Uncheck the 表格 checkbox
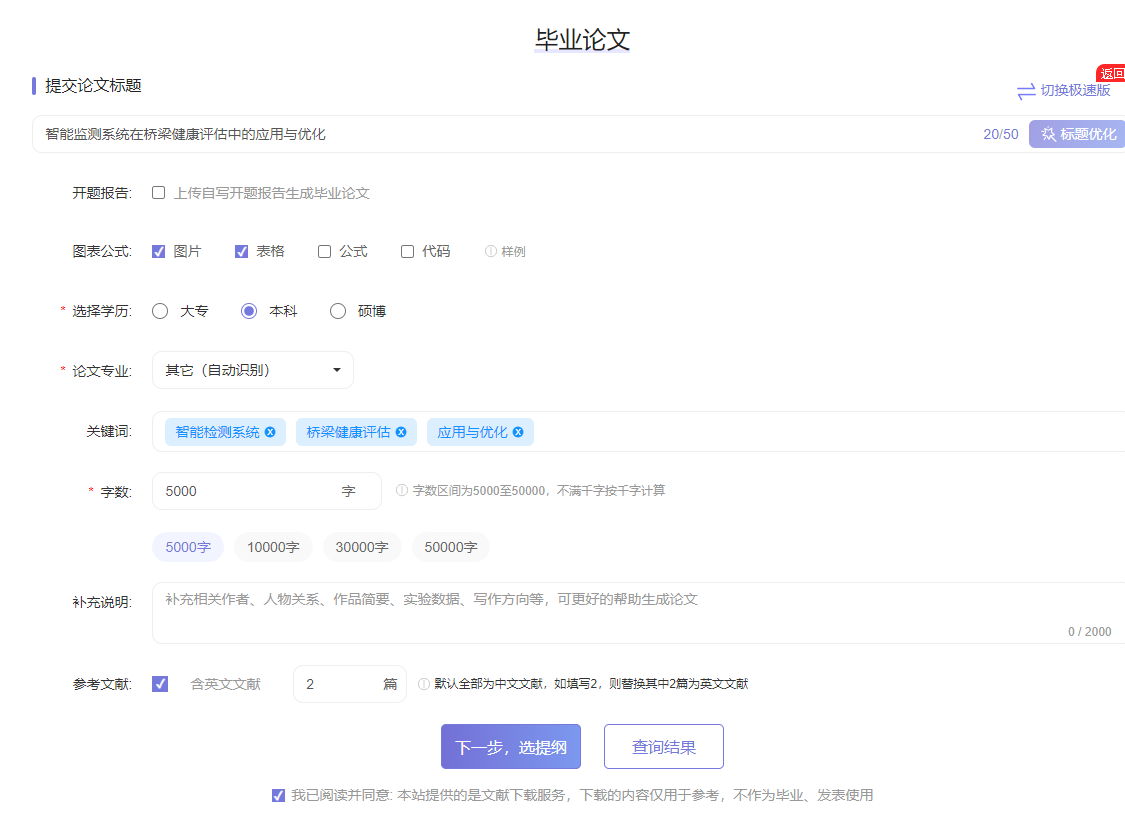 241,251
